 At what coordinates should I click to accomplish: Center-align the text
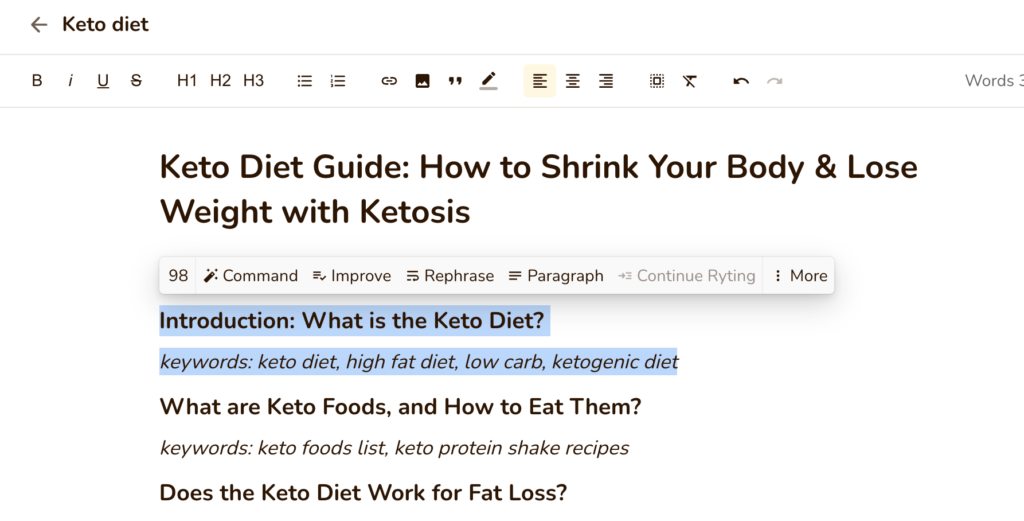573,81
